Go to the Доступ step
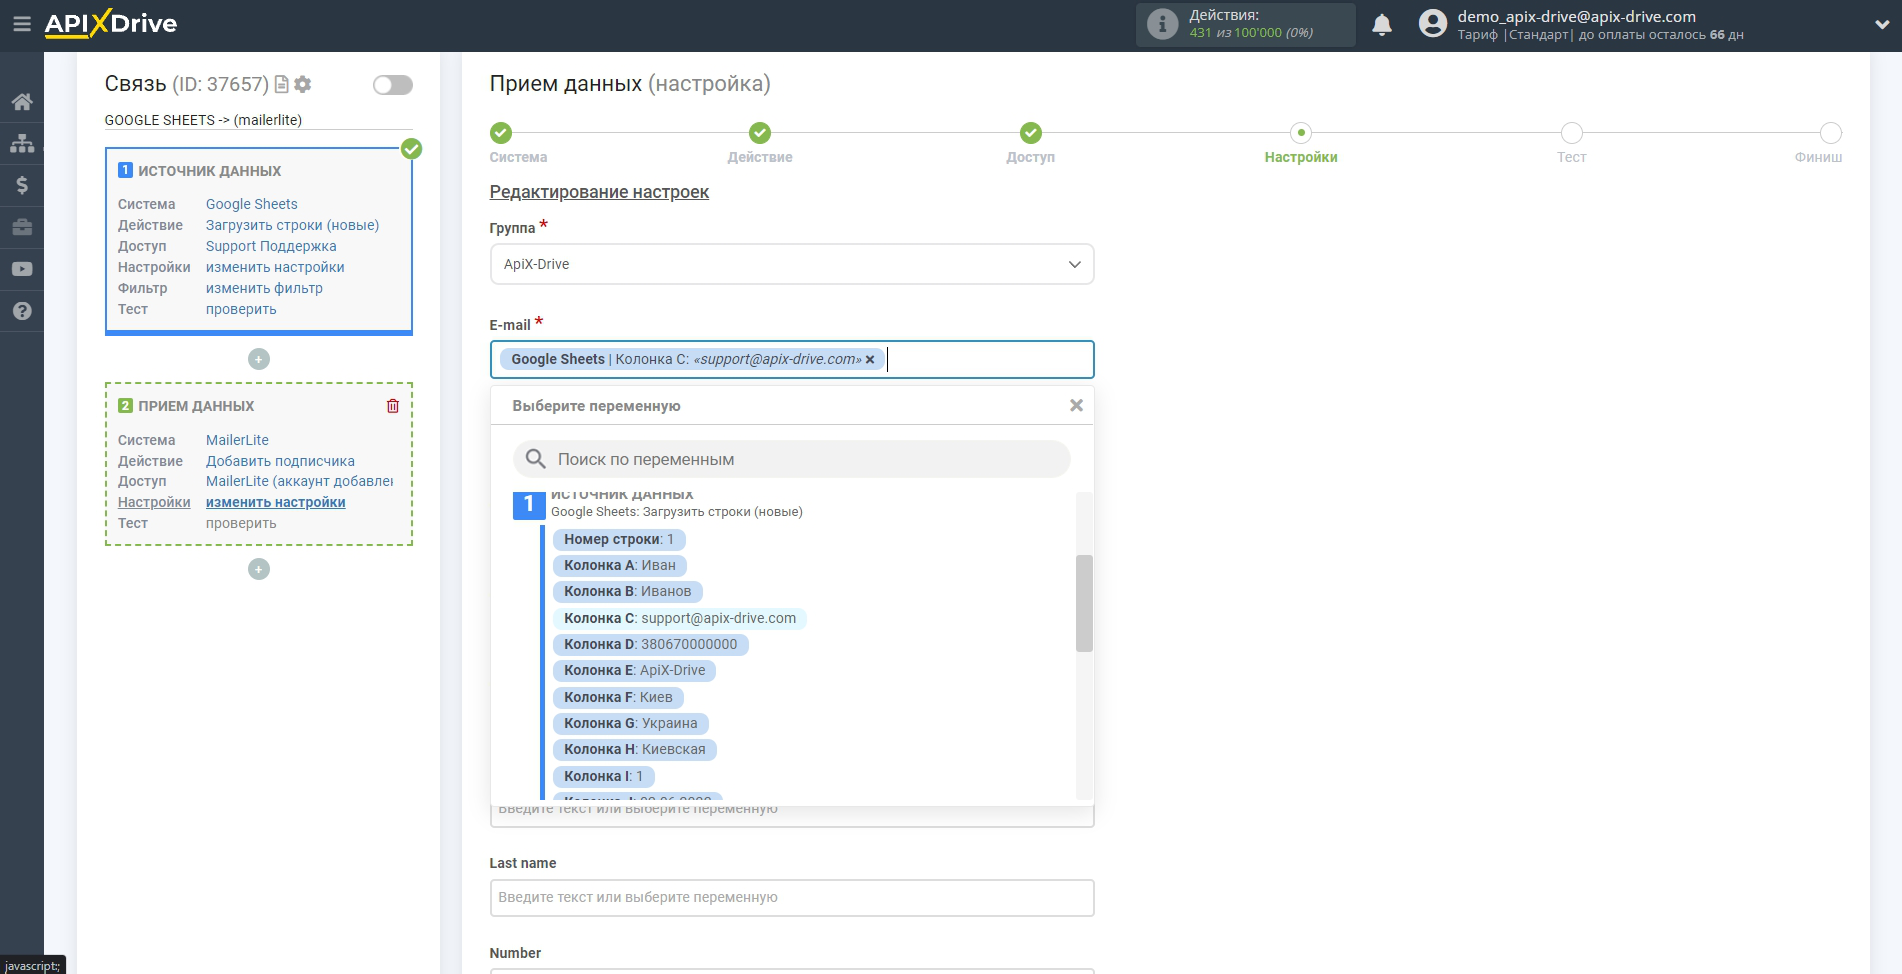1902x974 pixels. (x=1031, y=133)
